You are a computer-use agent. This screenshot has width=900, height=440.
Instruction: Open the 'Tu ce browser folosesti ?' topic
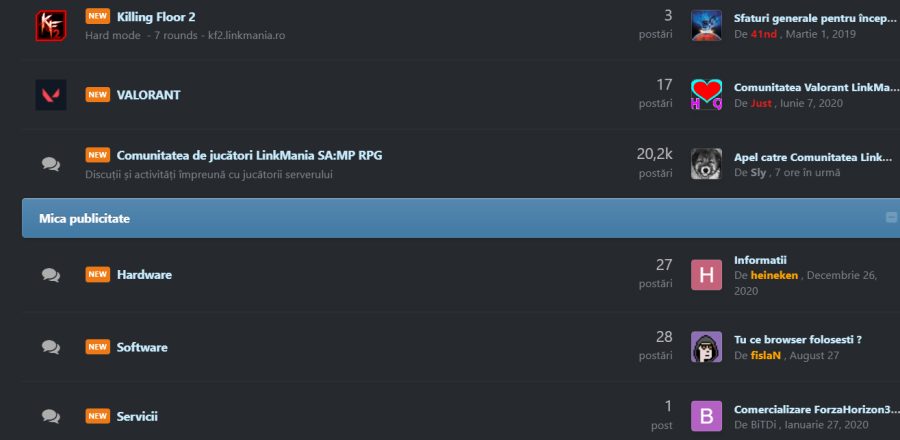797,339
